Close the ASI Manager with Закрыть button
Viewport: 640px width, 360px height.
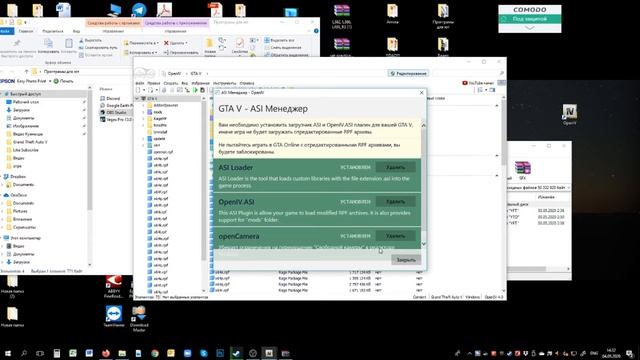[406, 260]
